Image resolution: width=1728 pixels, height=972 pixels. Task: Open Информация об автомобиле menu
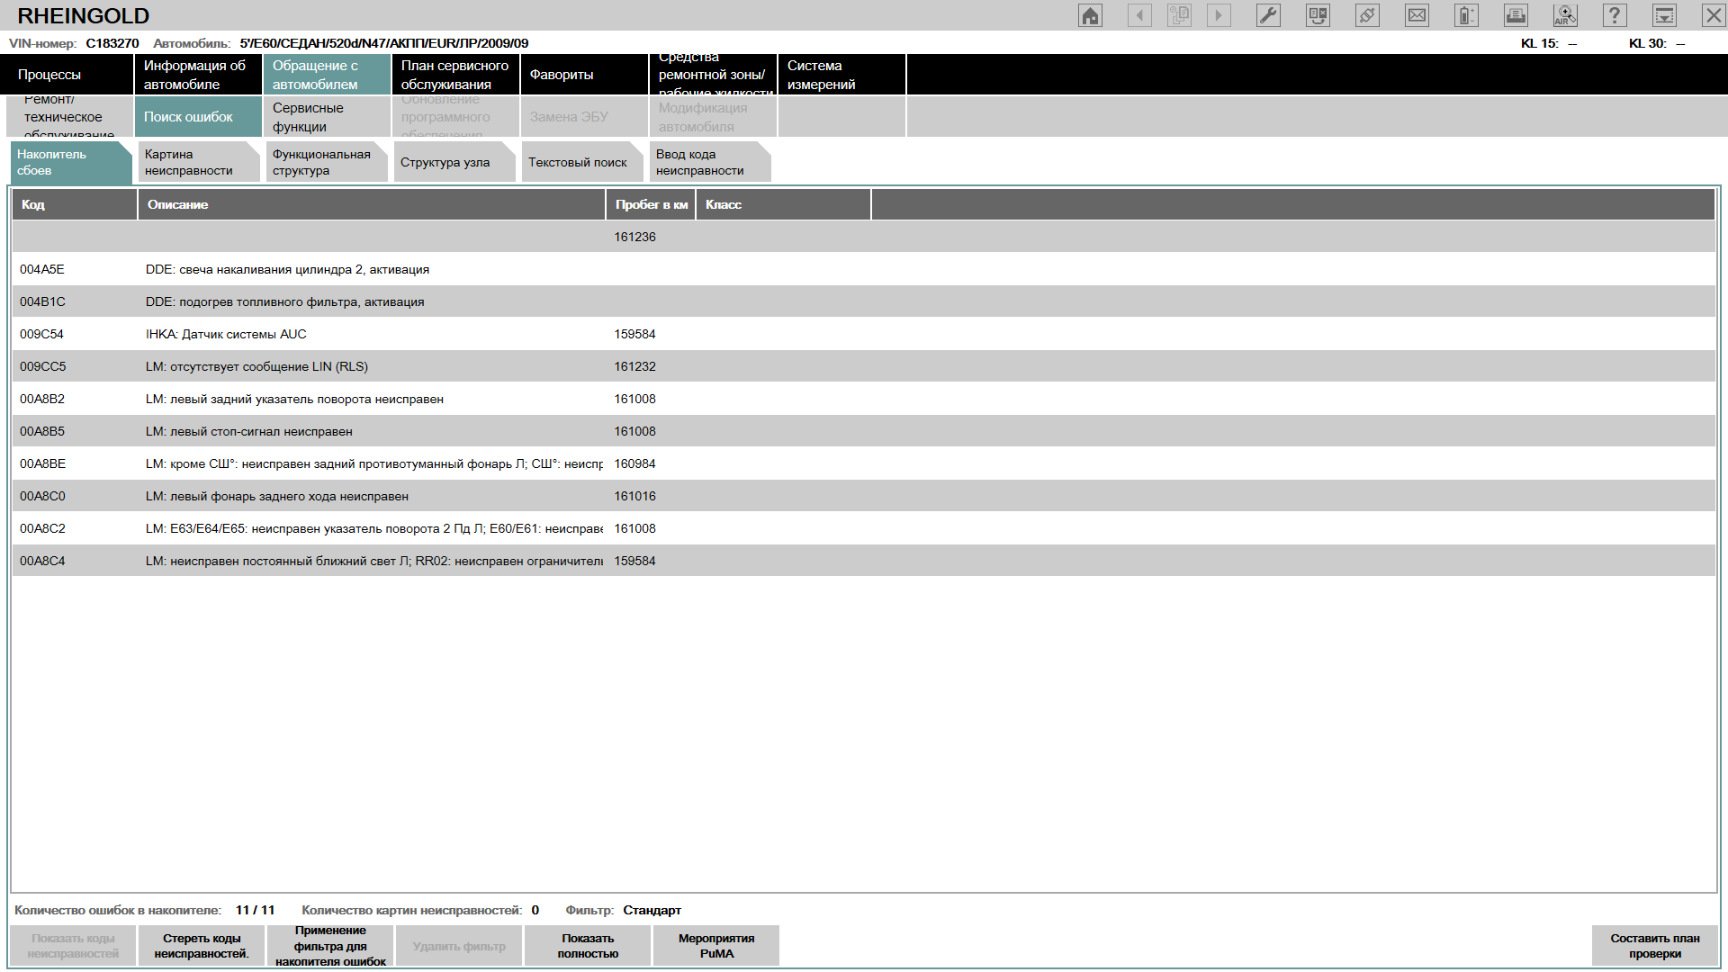(x=197, y=75)
